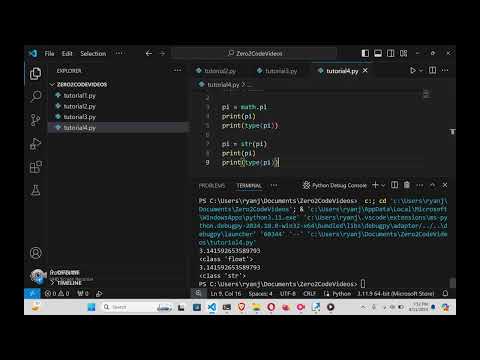Click Ln 9, Col 16 cursor position

226,294
